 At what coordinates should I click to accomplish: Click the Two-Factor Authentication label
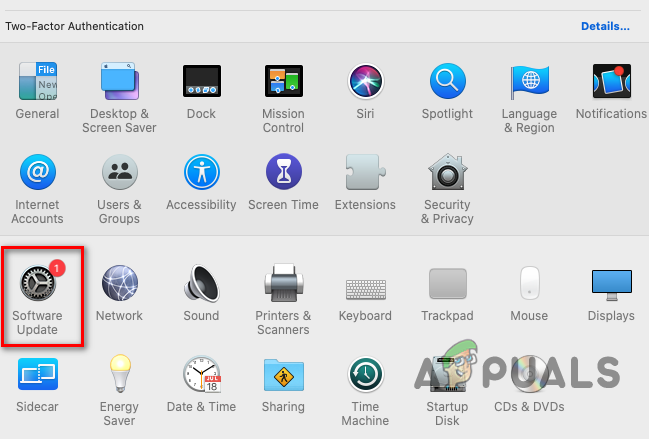point(75,26)
